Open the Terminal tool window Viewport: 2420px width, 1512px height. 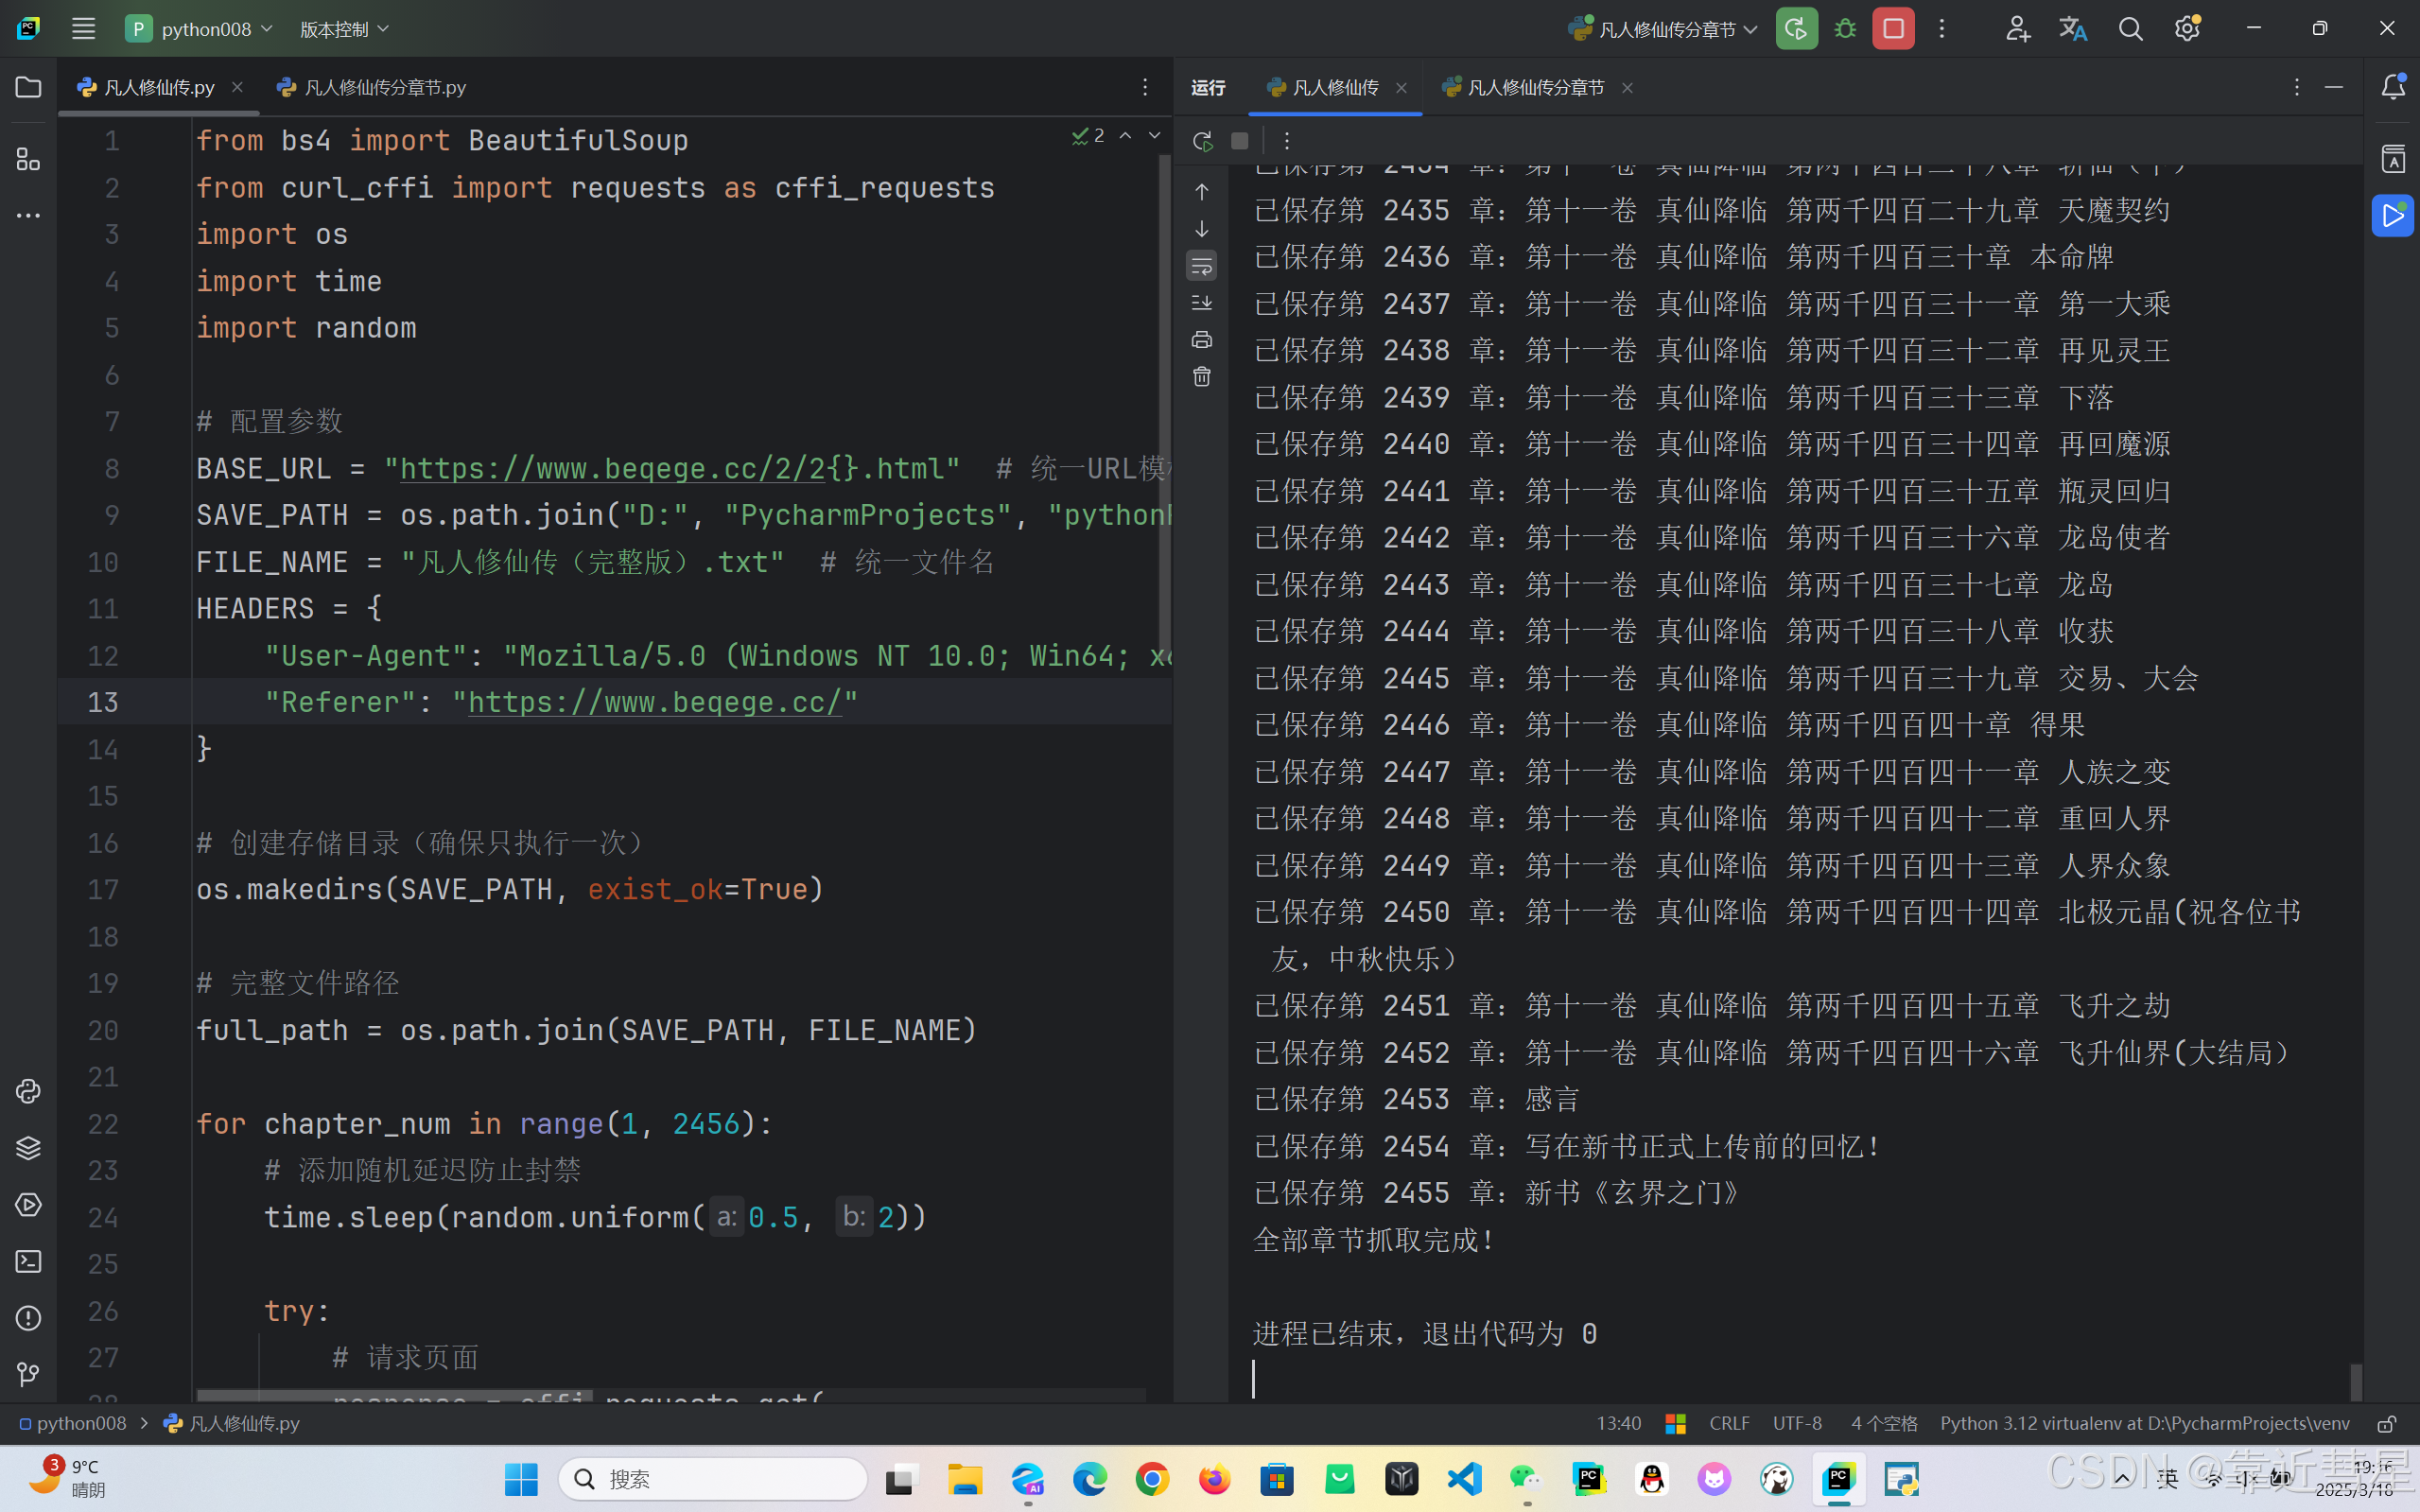28,1261
